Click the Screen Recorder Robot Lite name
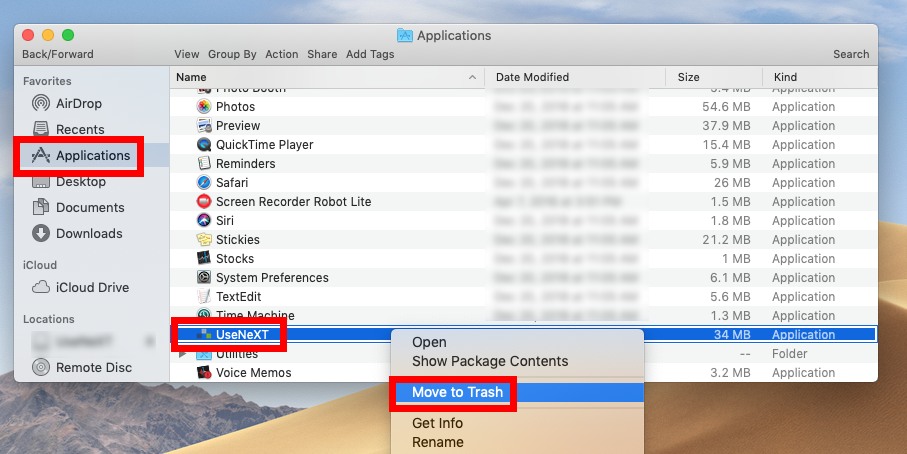Screen dimensions: 907x454 click(293, 201)
